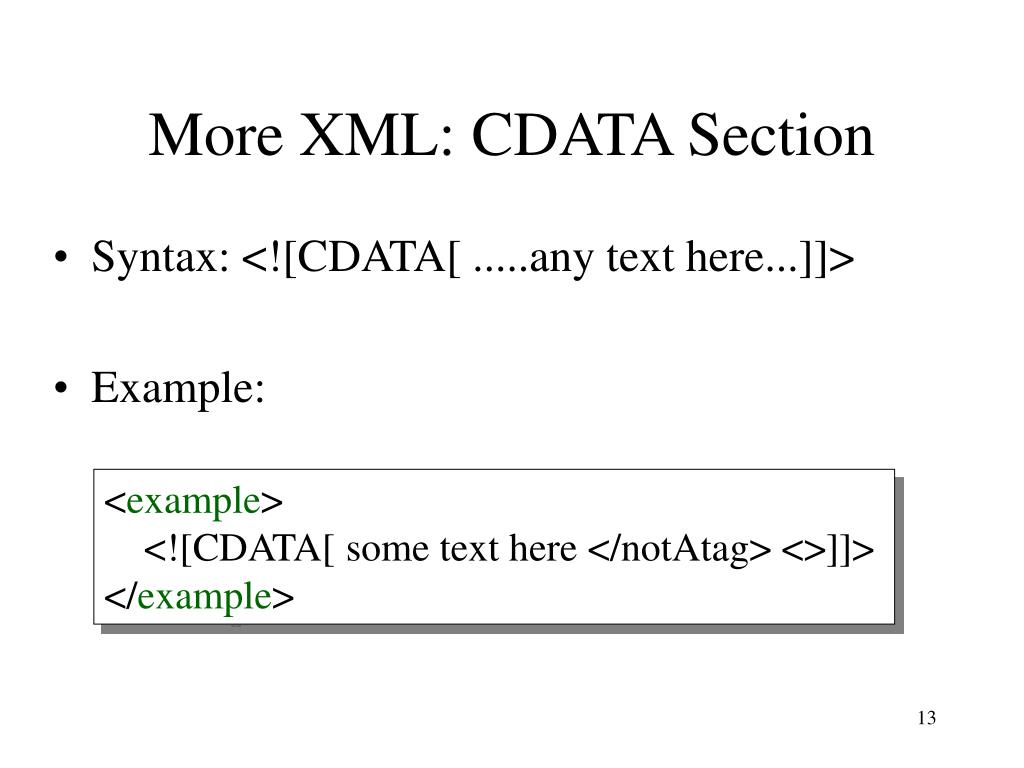The width and height of the screenshot is (1024, 768).
Task: Click the slide number 13
Action: 927,718
